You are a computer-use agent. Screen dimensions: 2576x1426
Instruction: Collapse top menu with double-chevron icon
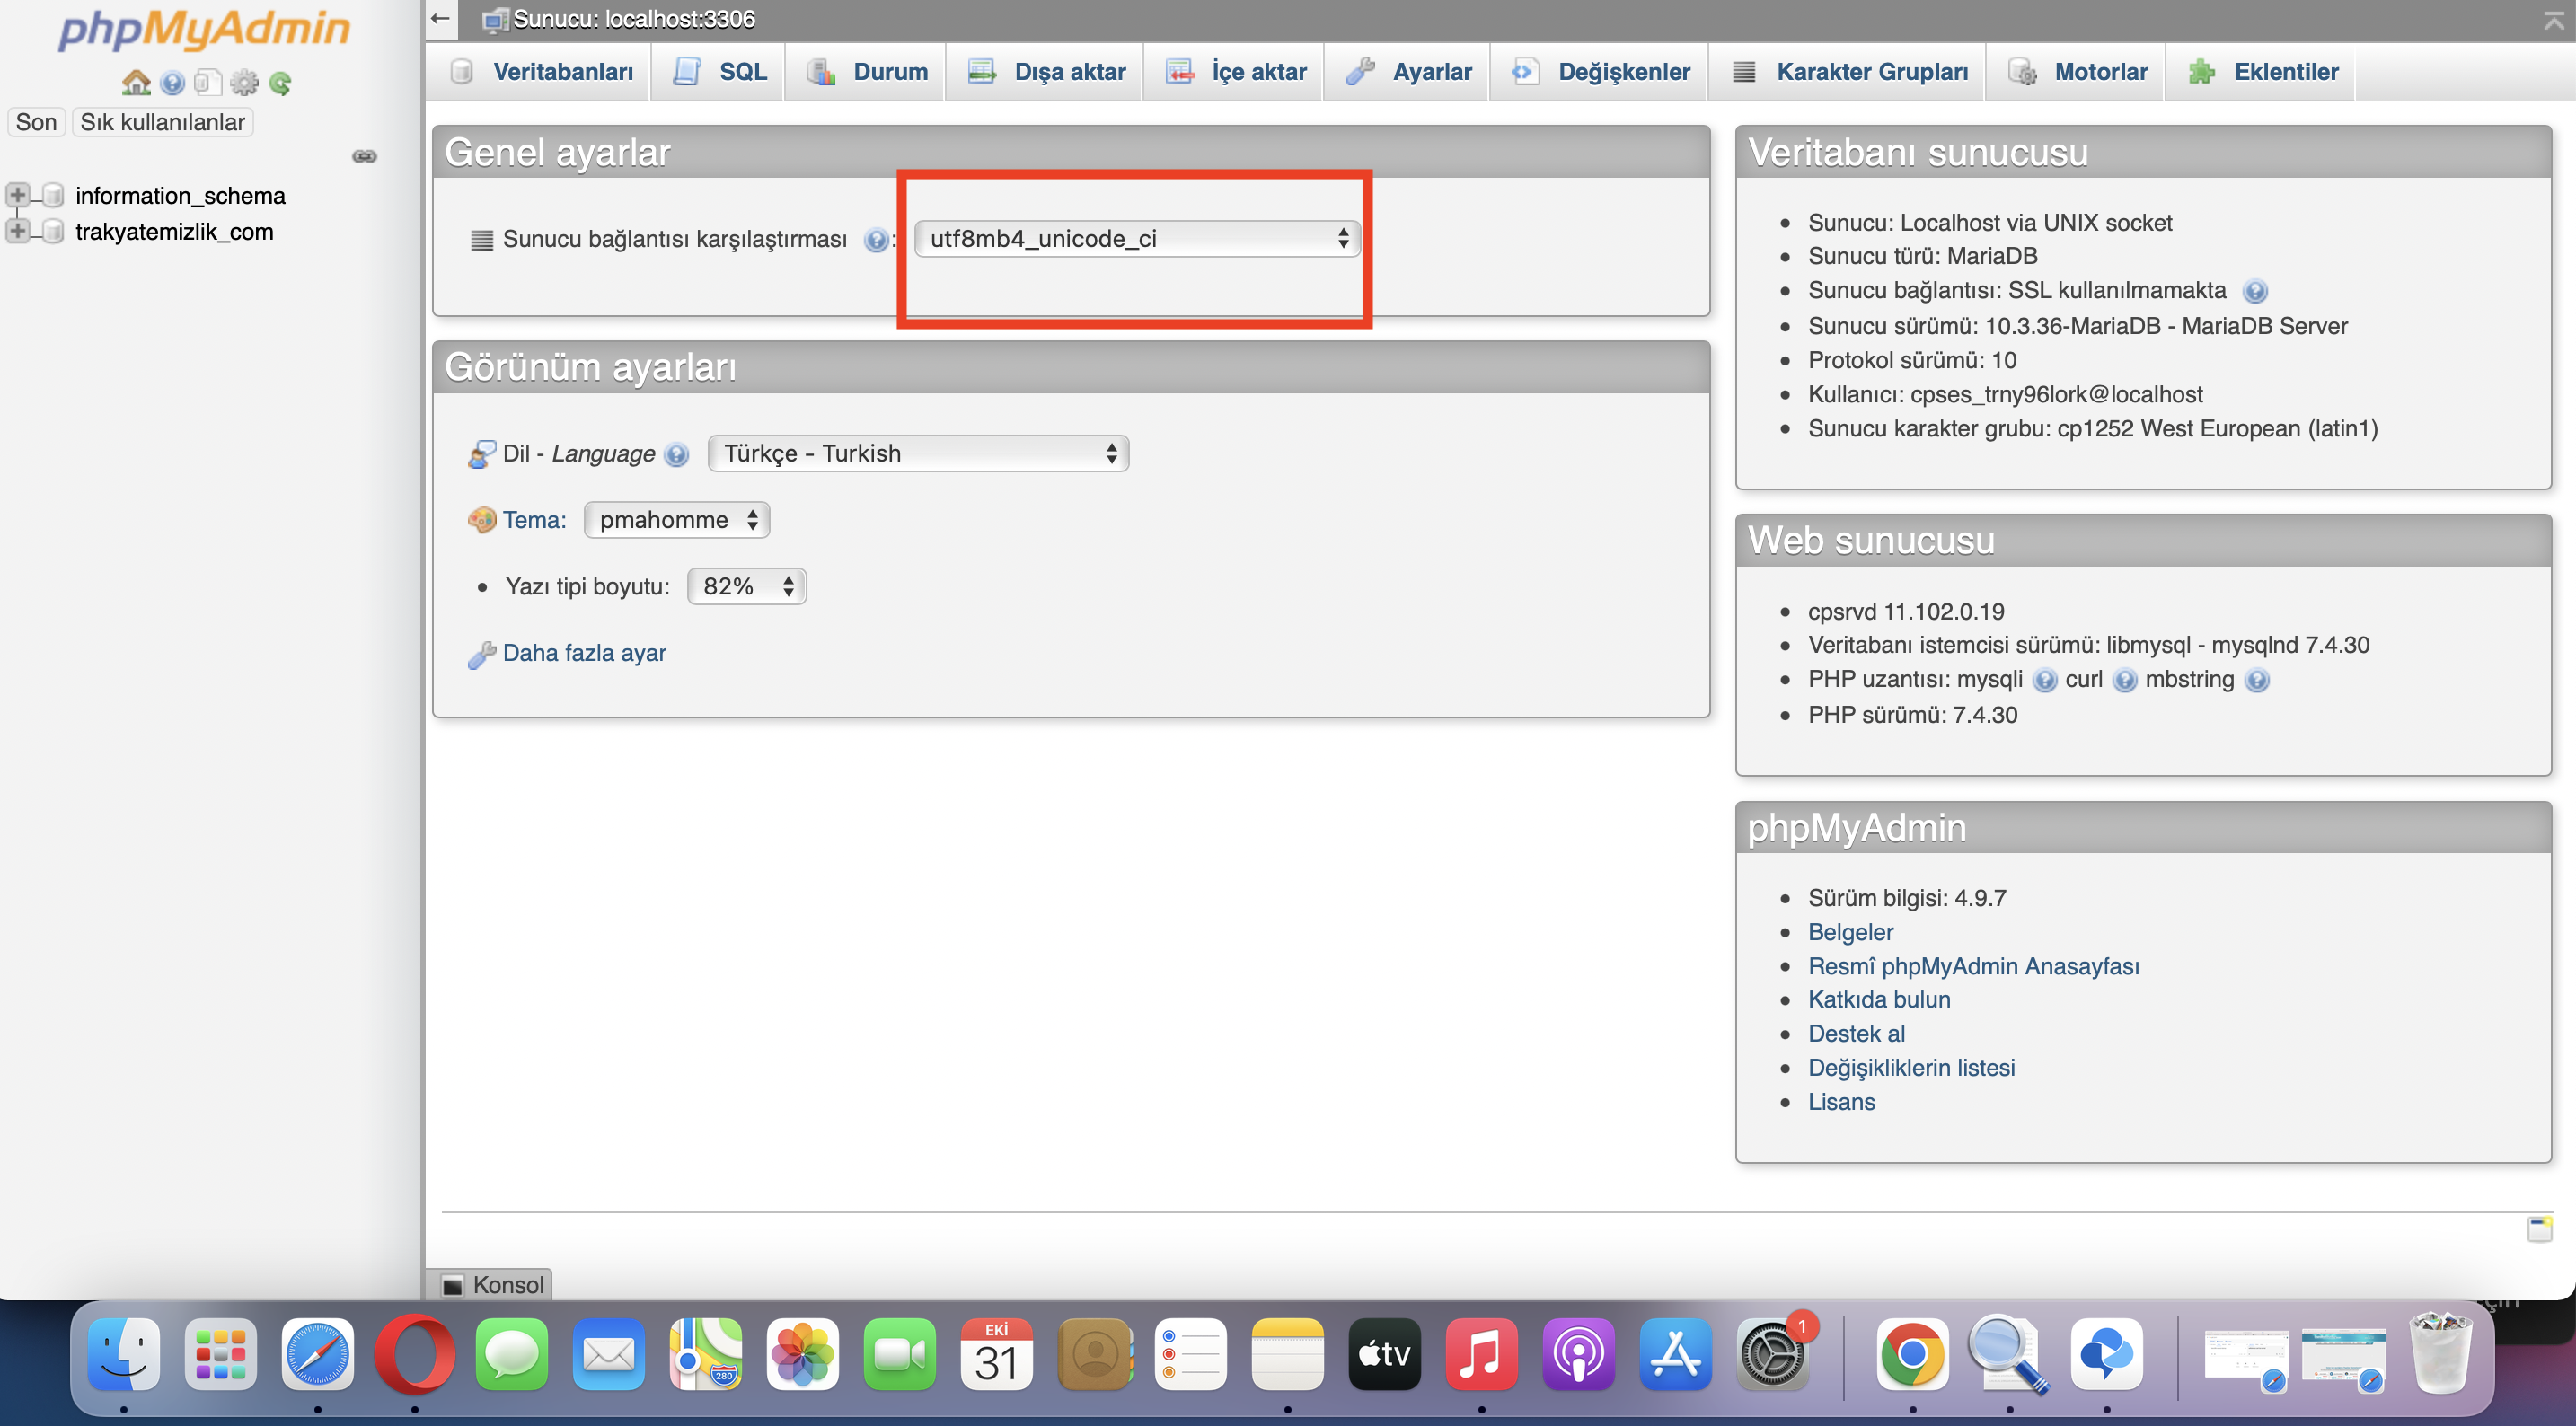(2554, 21)
